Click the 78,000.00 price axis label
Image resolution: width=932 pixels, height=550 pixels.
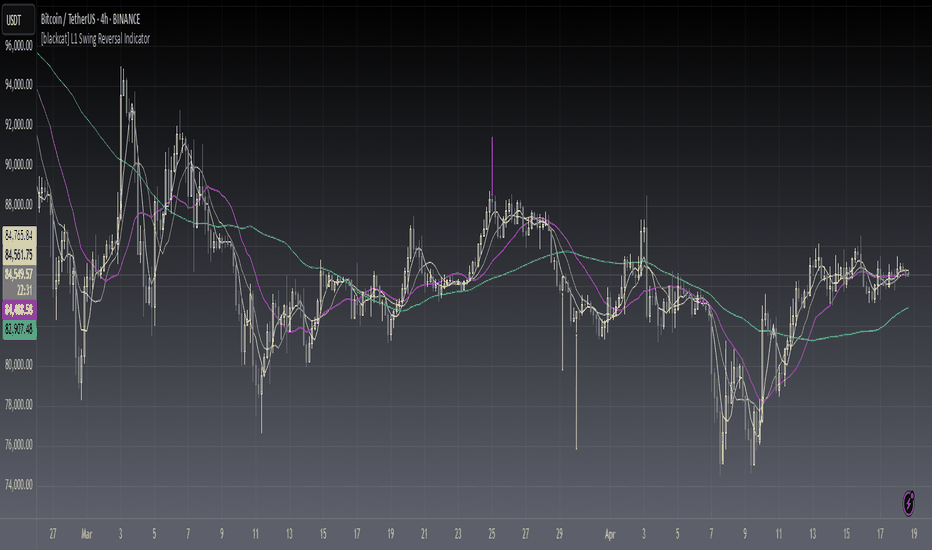coord(18,404)
